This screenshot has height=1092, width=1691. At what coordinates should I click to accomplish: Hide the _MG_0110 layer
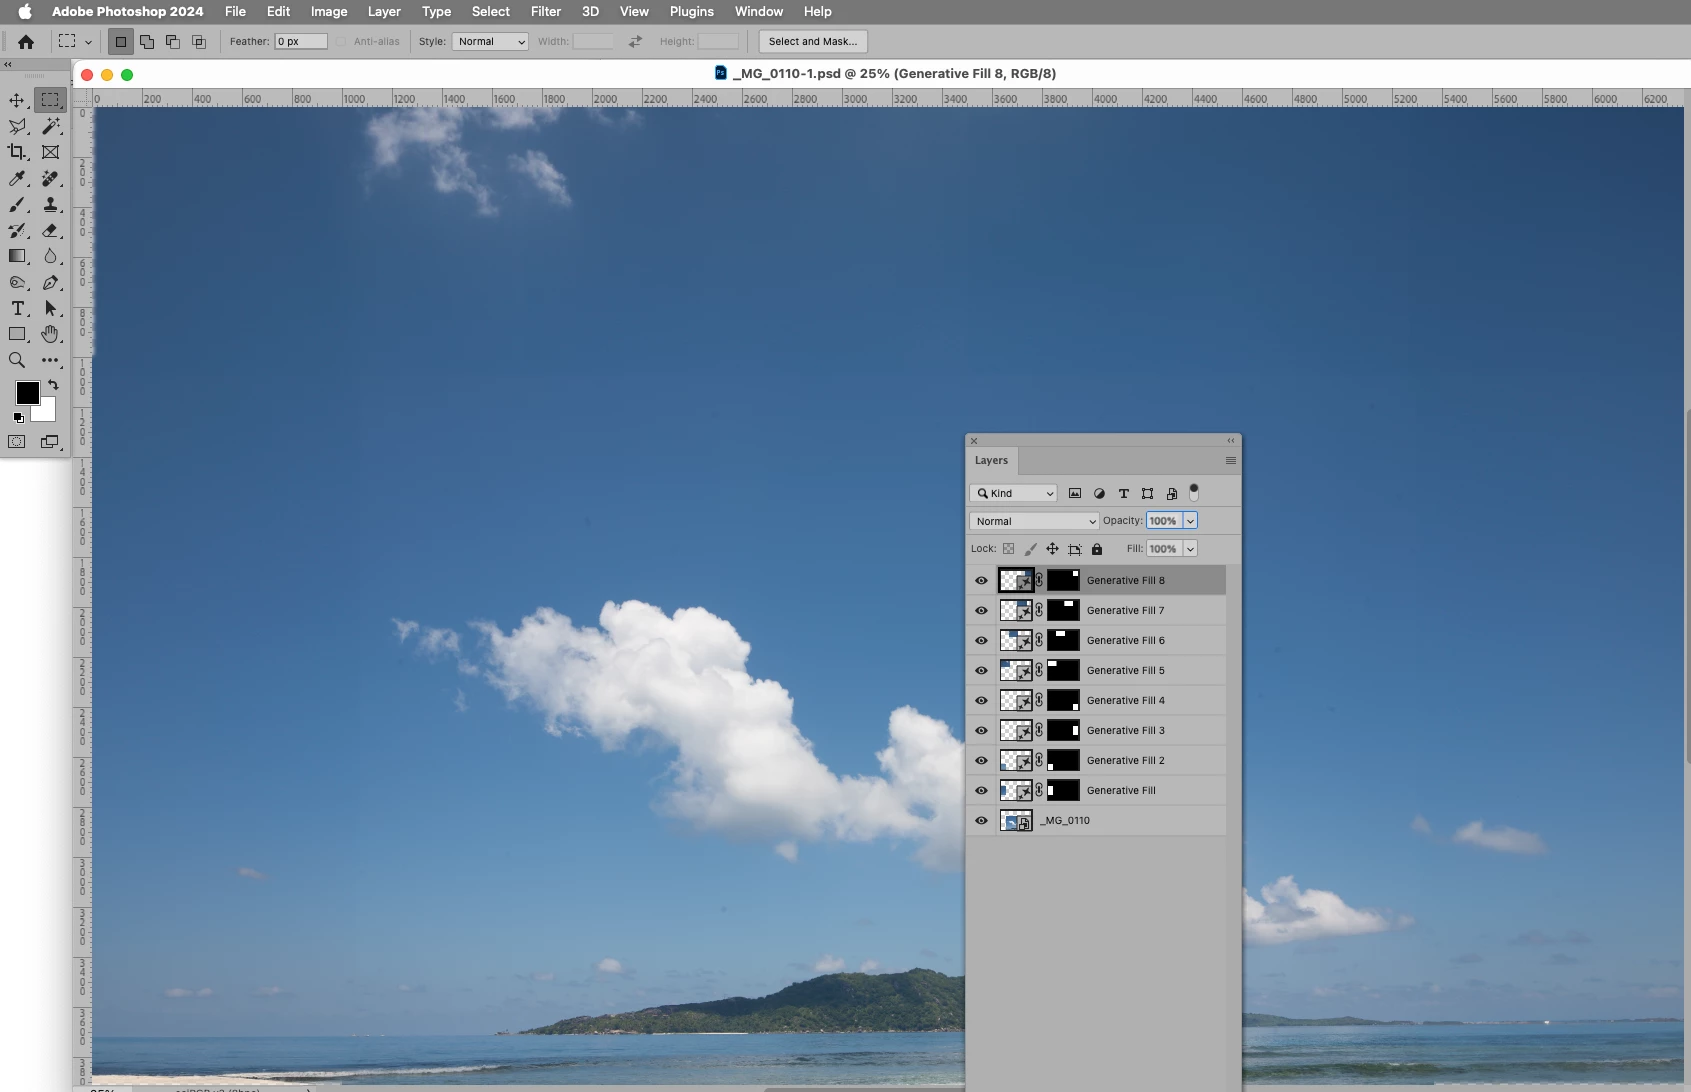[x=981, y=820]
